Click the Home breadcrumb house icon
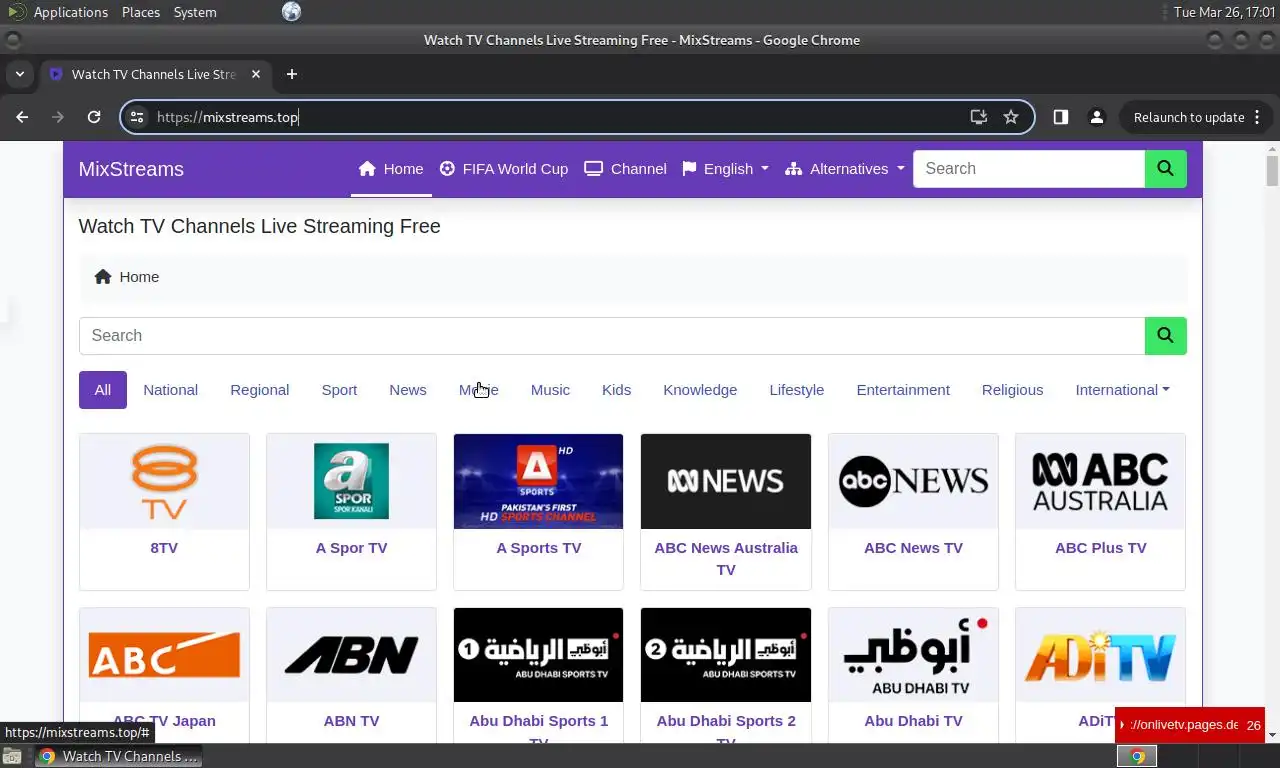This screenshot has height=768, width=1280. (x=103, y=277)
